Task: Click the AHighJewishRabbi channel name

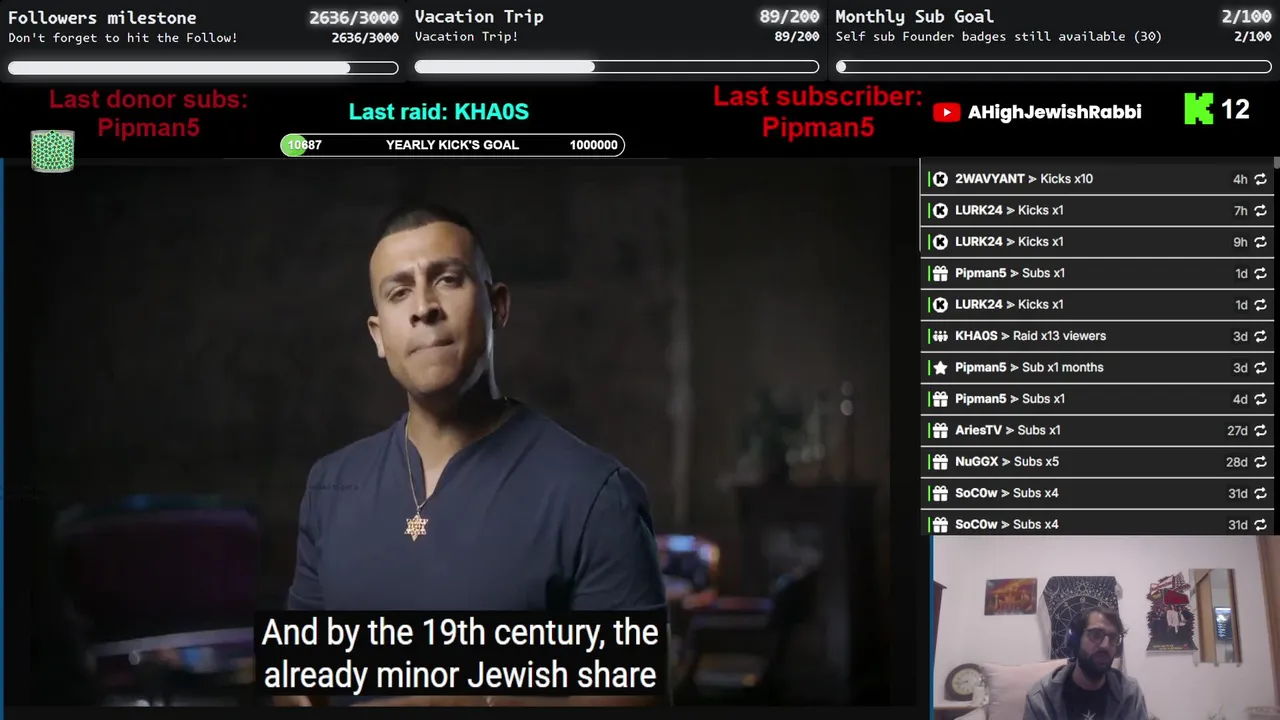Action: point(1054,112)
